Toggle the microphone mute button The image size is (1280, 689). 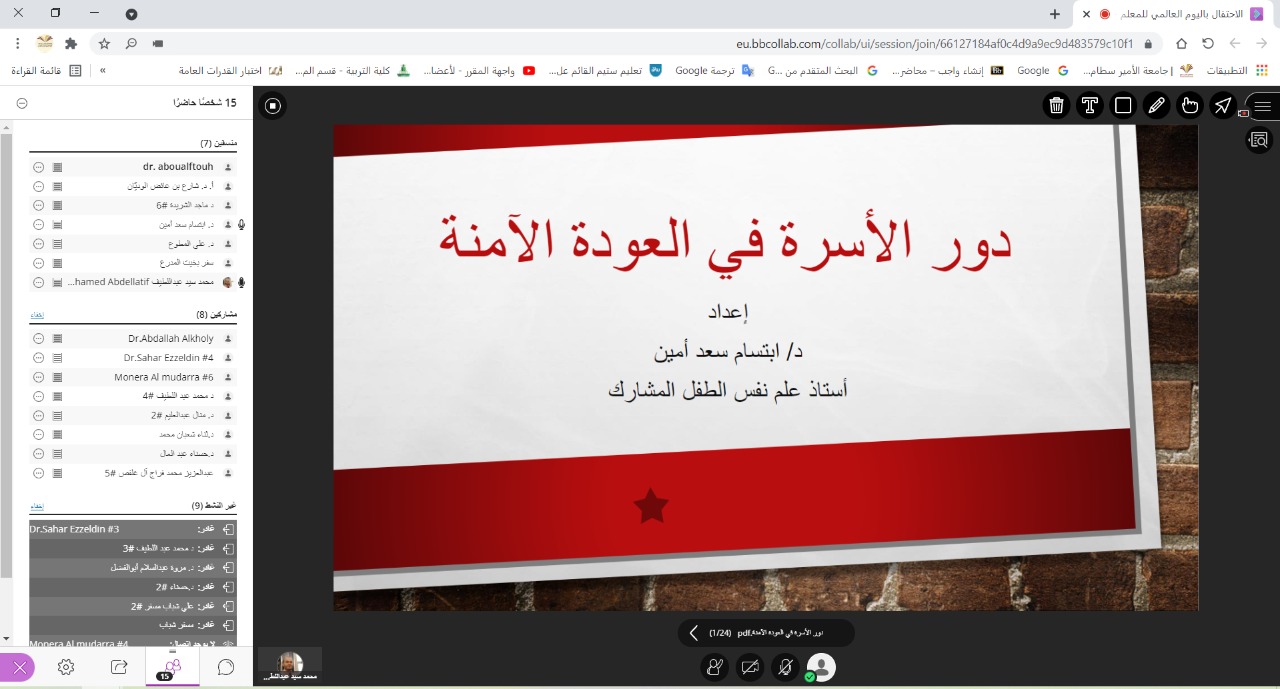pyautogui.click(x=787, y=666)
